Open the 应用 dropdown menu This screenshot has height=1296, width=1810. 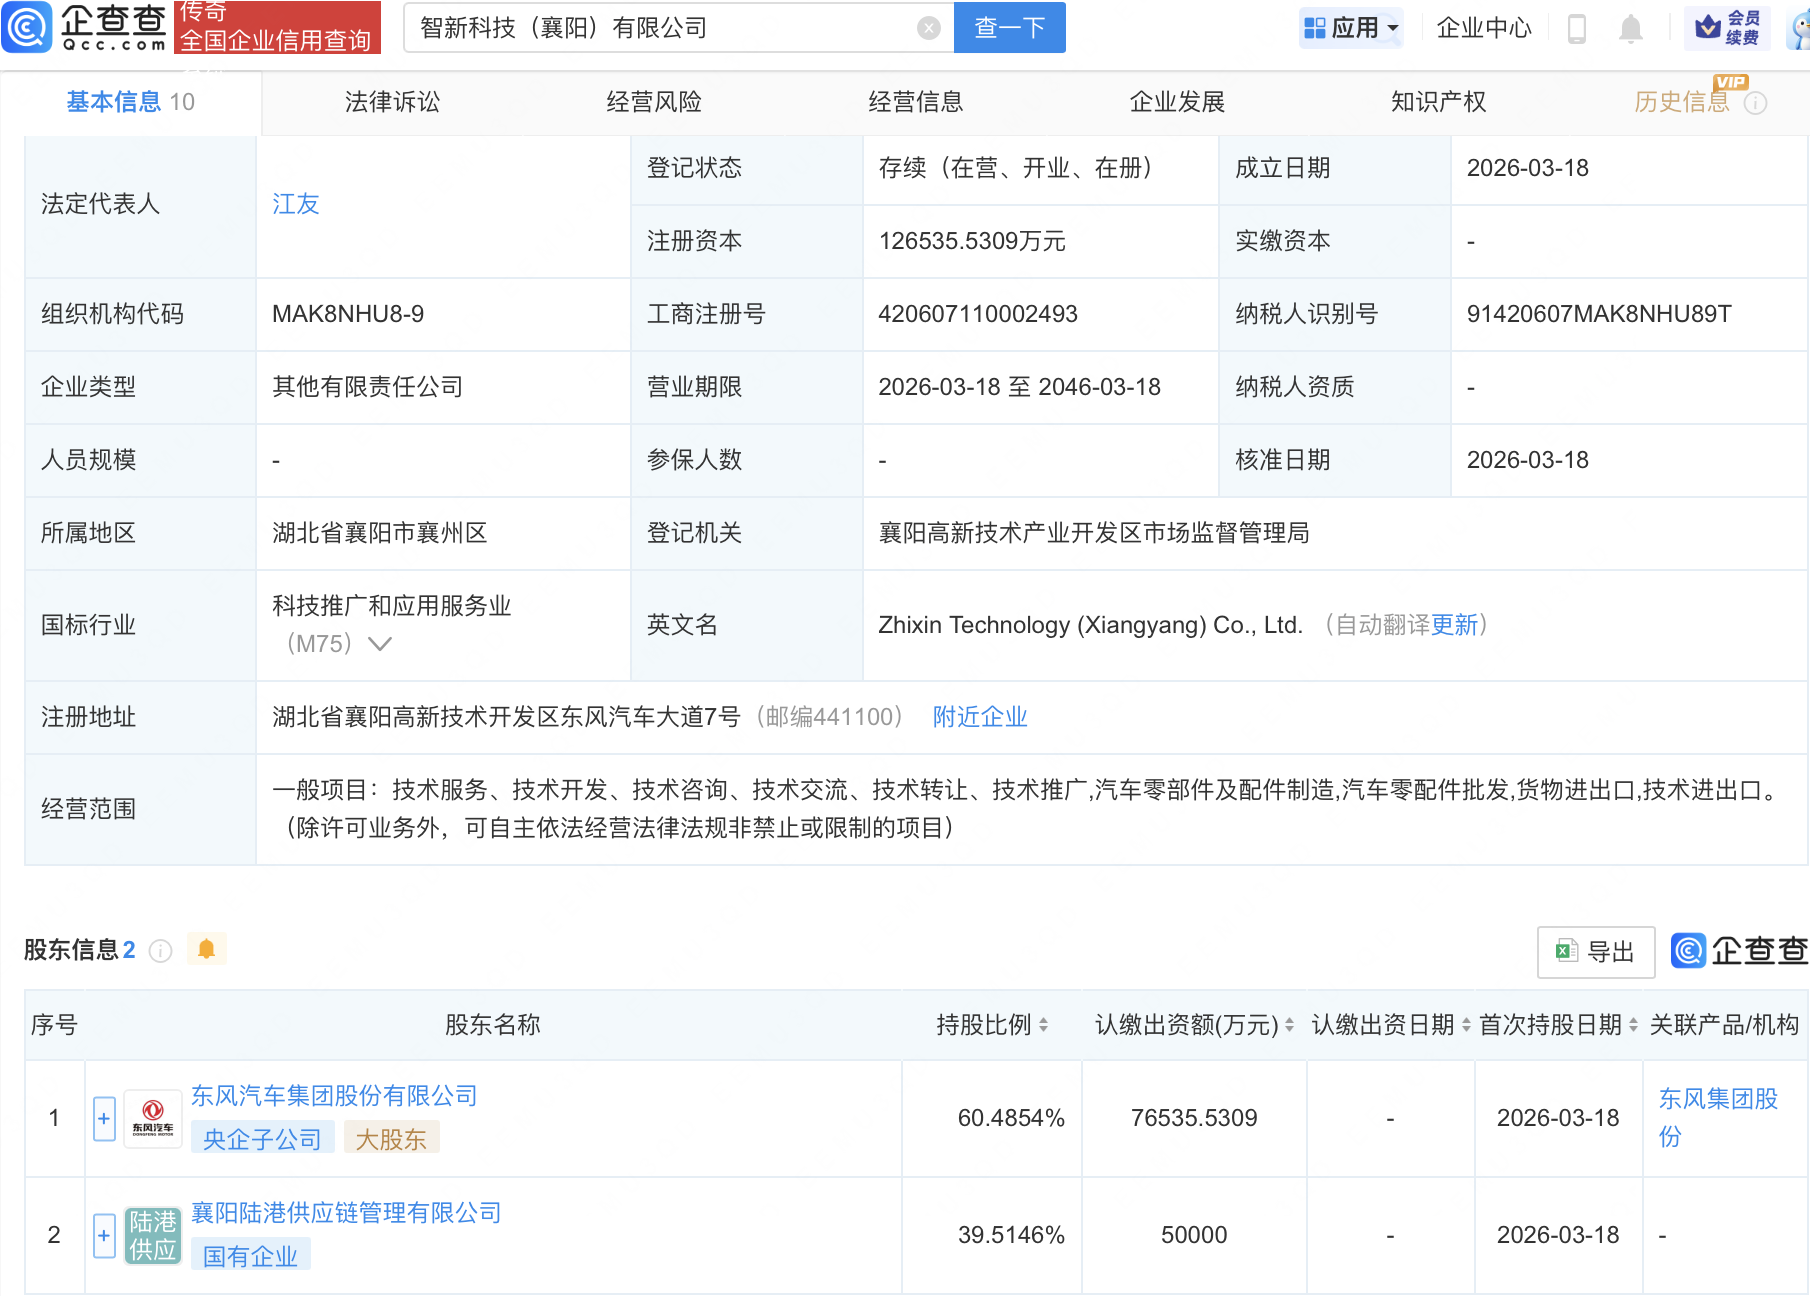[1351, 27]
